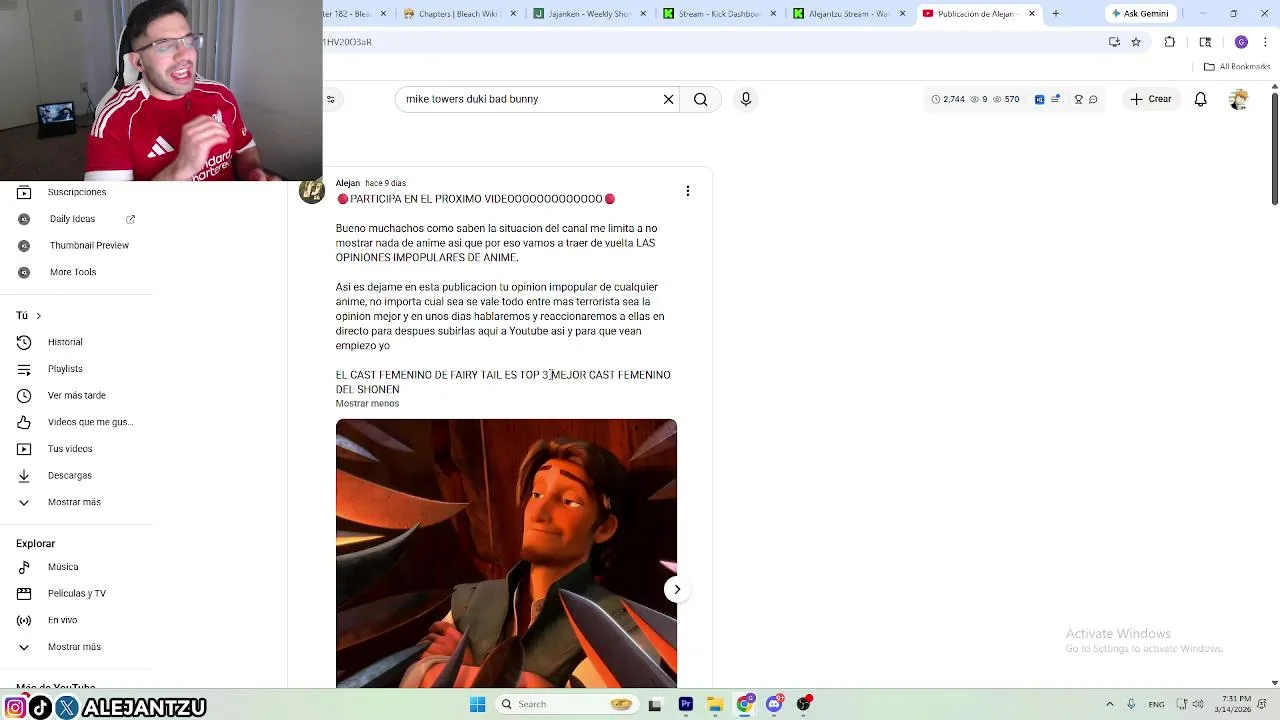Click the blue extension badge icon
The width and height of the screenshot is (1280, 720).
click(1039, 99)
